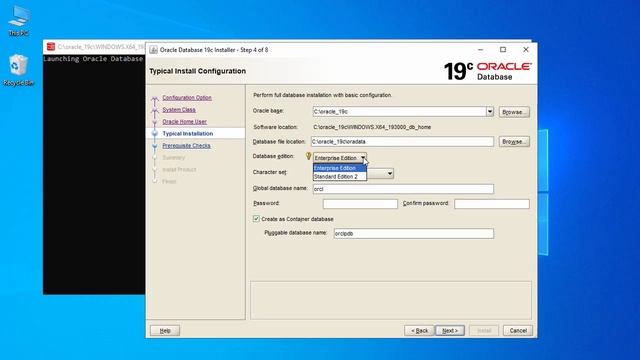The width and height of the screenshot is (640, 360).
Task: Focus the Database file location field
Action: coord(402,142)
